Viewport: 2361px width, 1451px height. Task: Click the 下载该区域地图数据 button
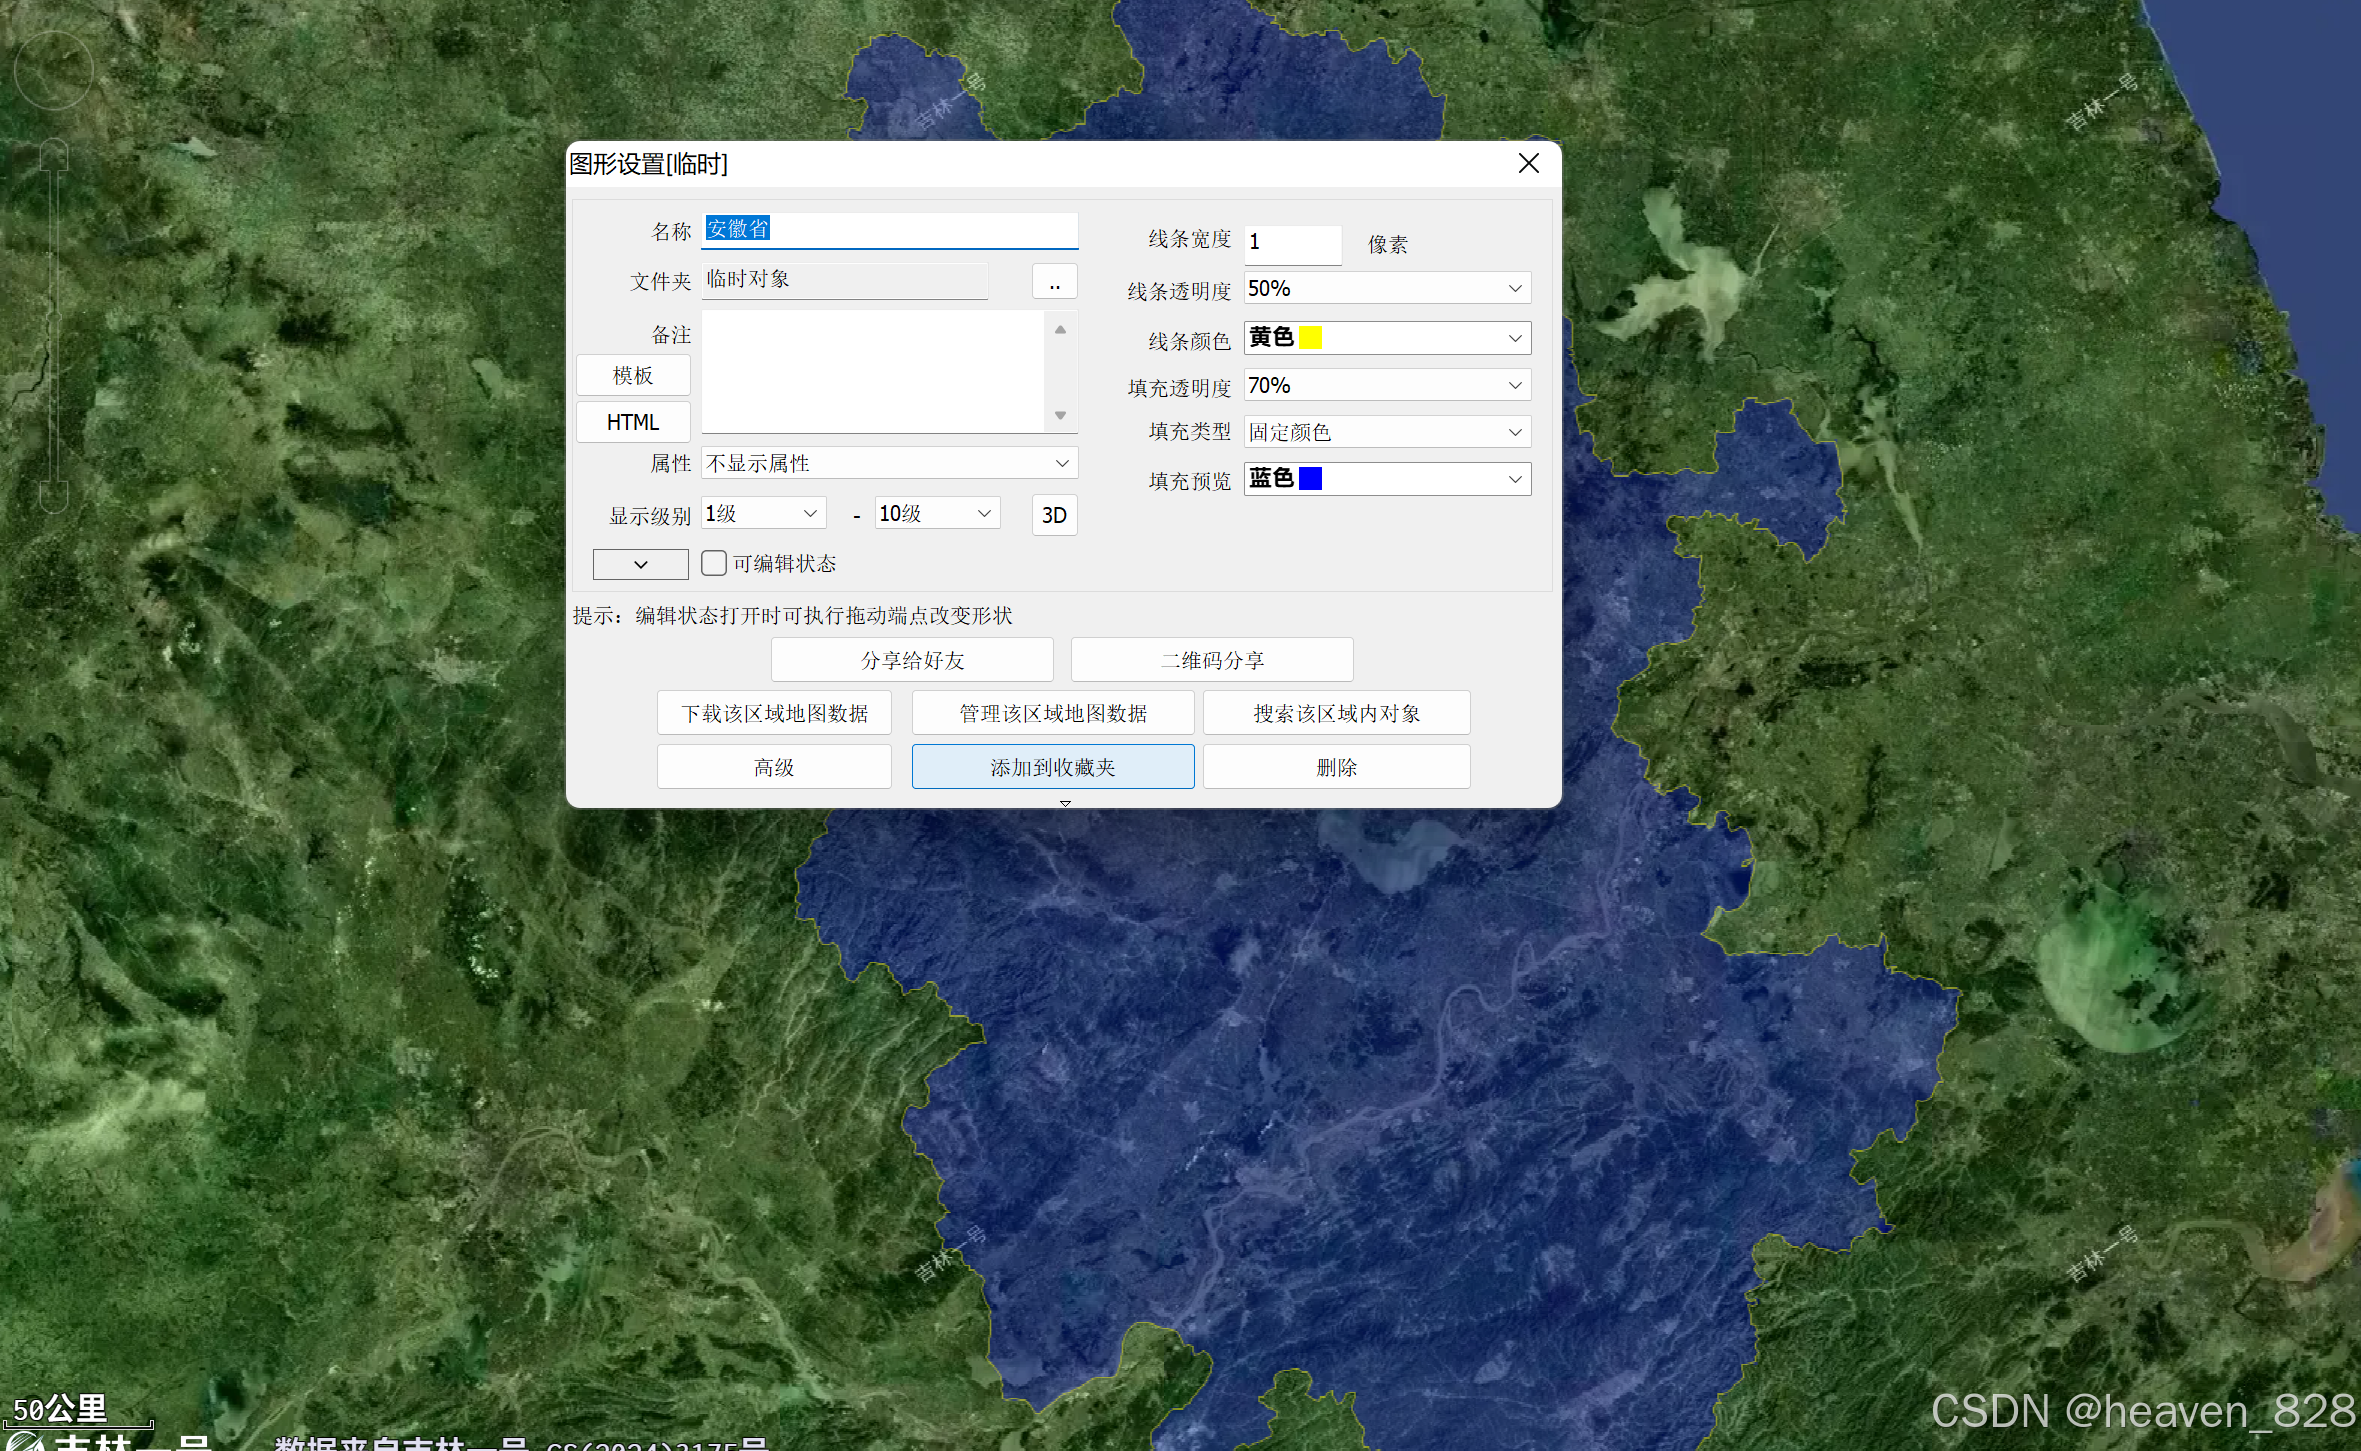(774, 713)
